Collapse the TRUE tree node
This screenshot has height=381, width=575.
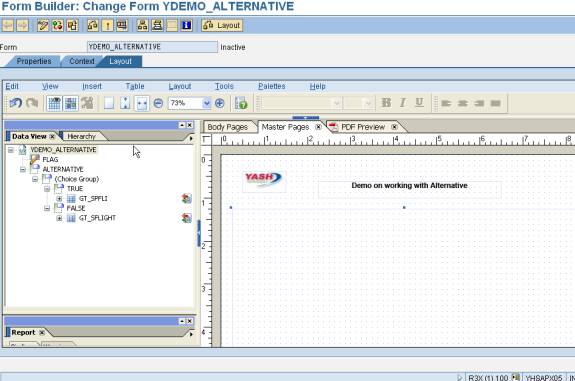(x=47, y=188)
